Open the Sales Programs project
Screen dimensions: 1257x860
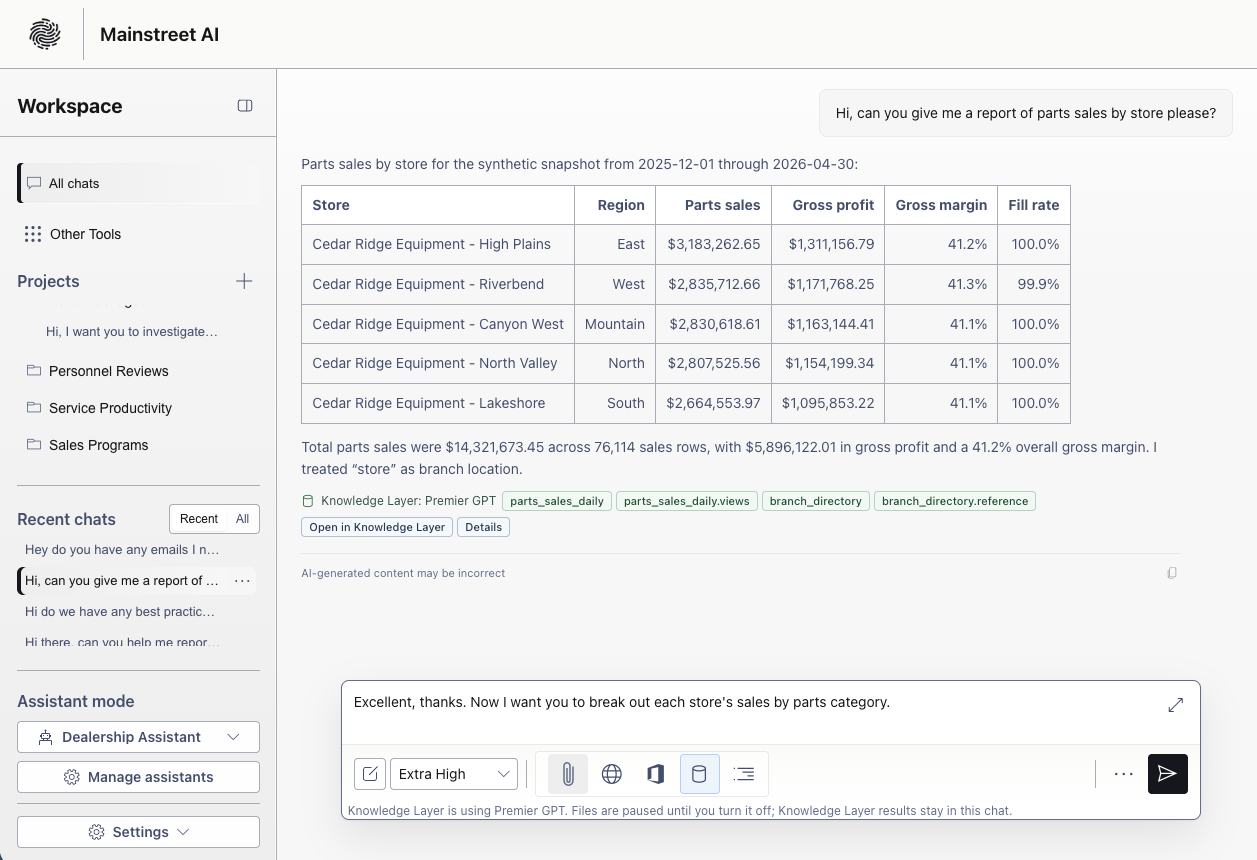coord(98,445)
